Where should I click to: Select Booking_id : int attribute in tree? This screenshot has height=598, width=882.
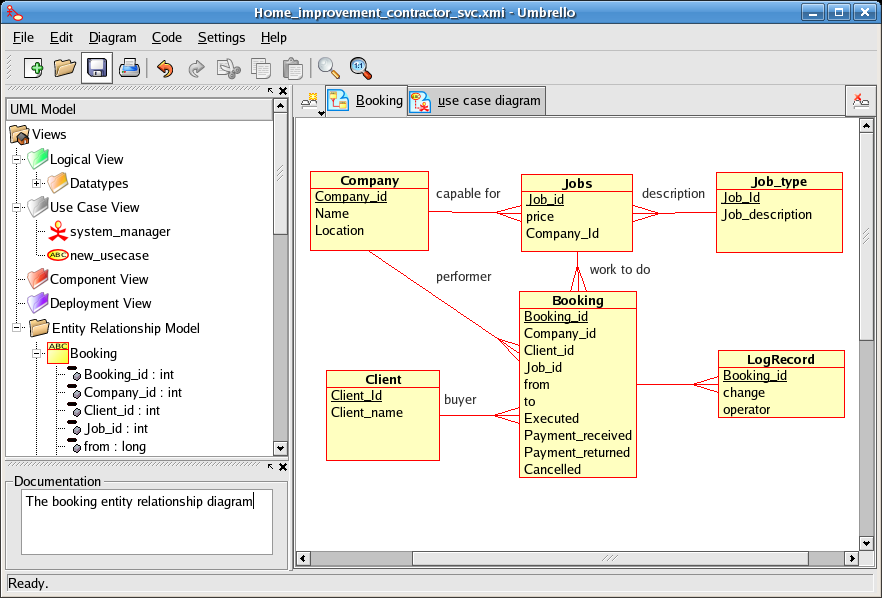click(x=129, y=375)
